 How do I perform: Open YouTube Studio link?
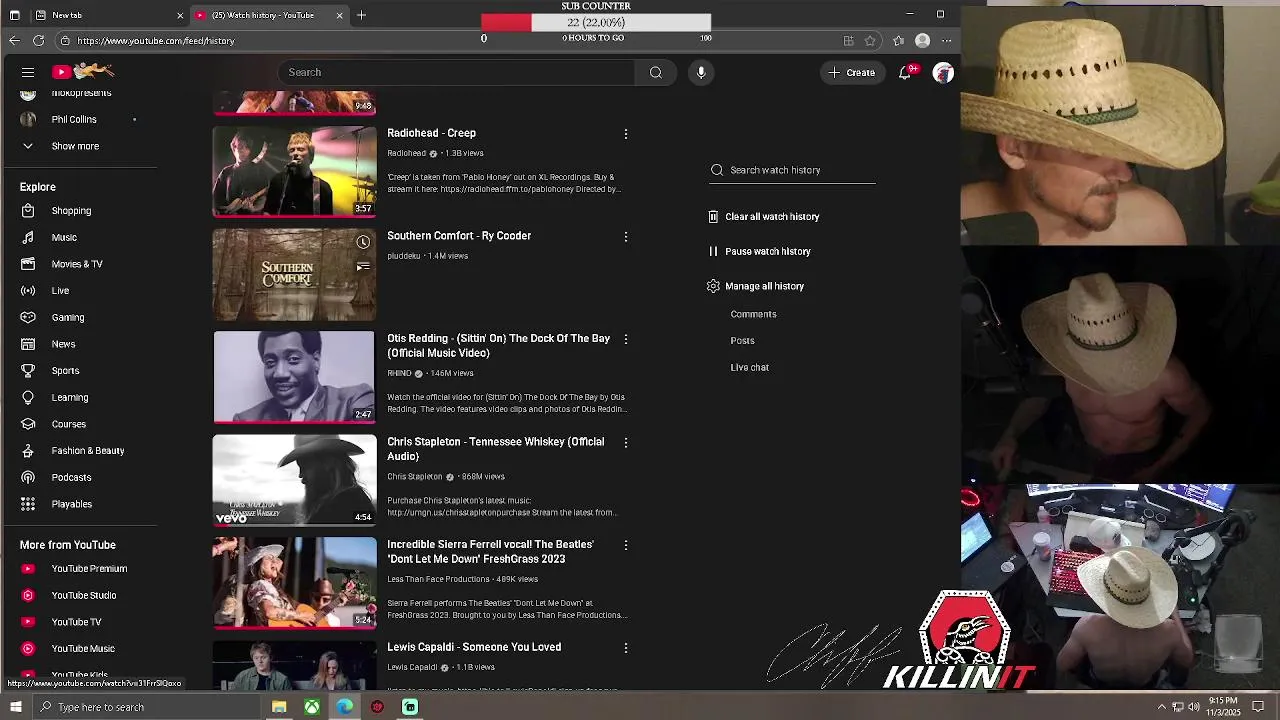click(84, 595)
